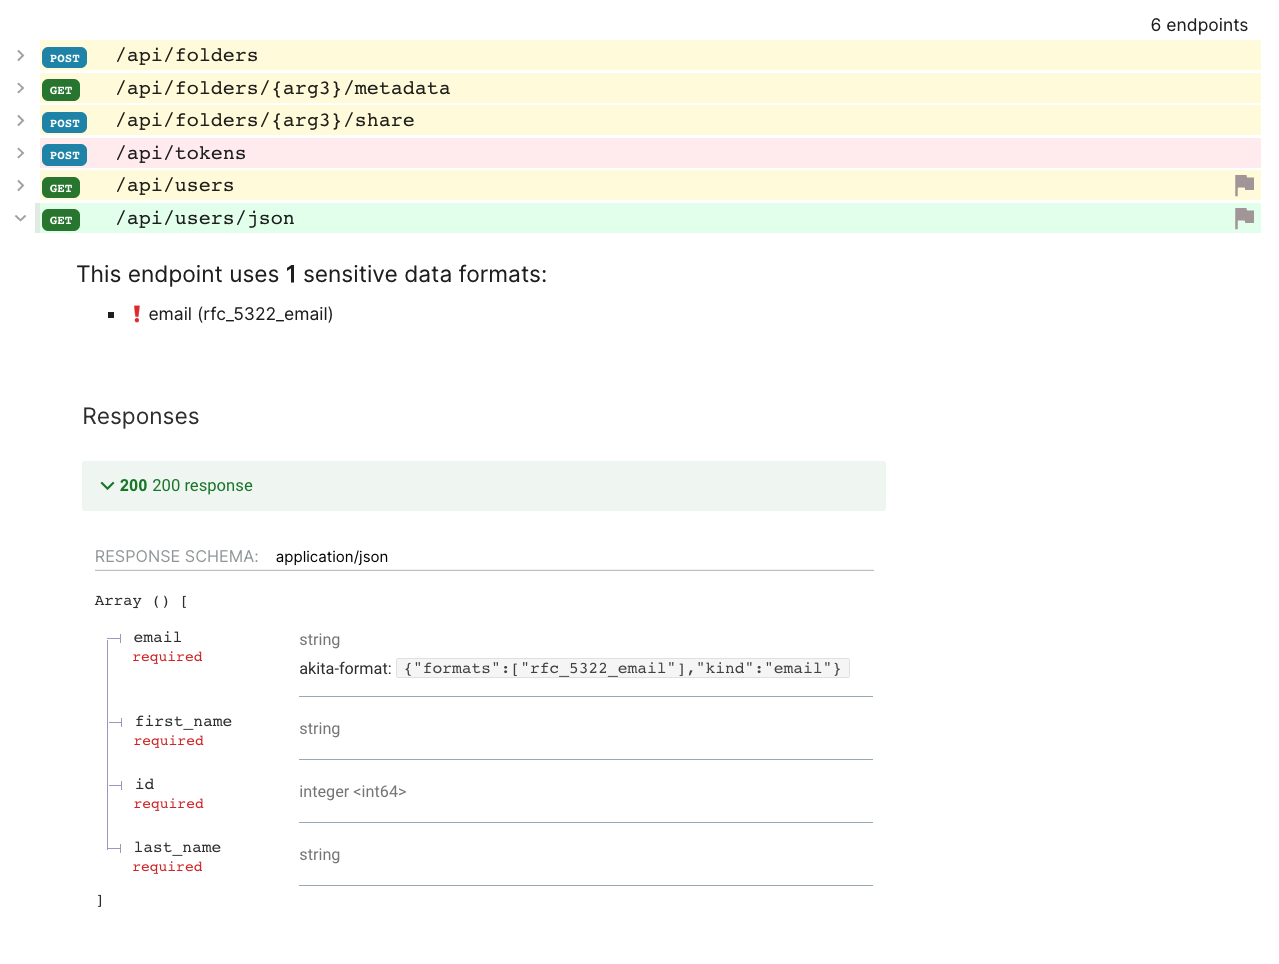This screenshot has height=964, width=1279.
Task: Open the /api/tokens endpoint row
Action: (x=650, y=153)
